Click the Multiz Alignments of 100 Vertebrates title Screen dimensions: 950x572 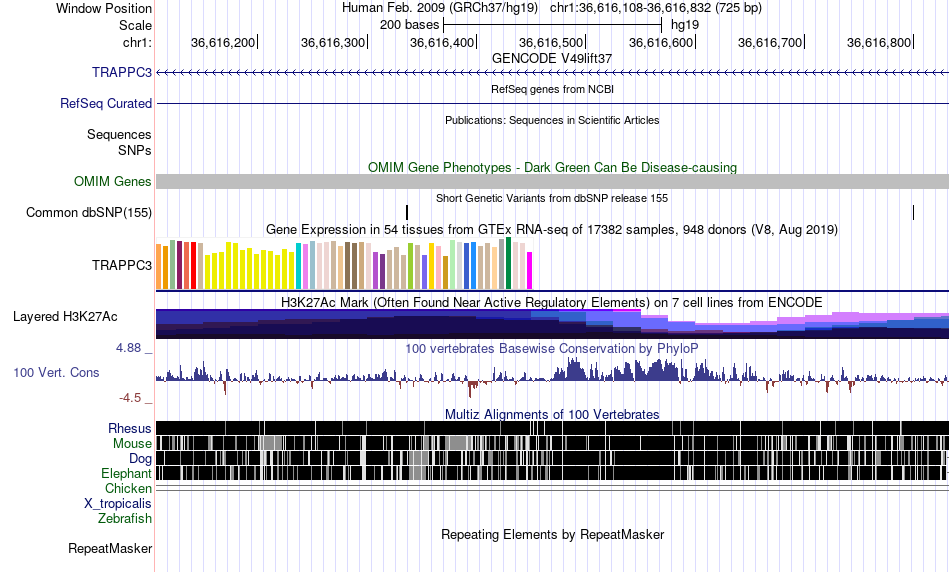pyautogui.click(x=552, y=414)
